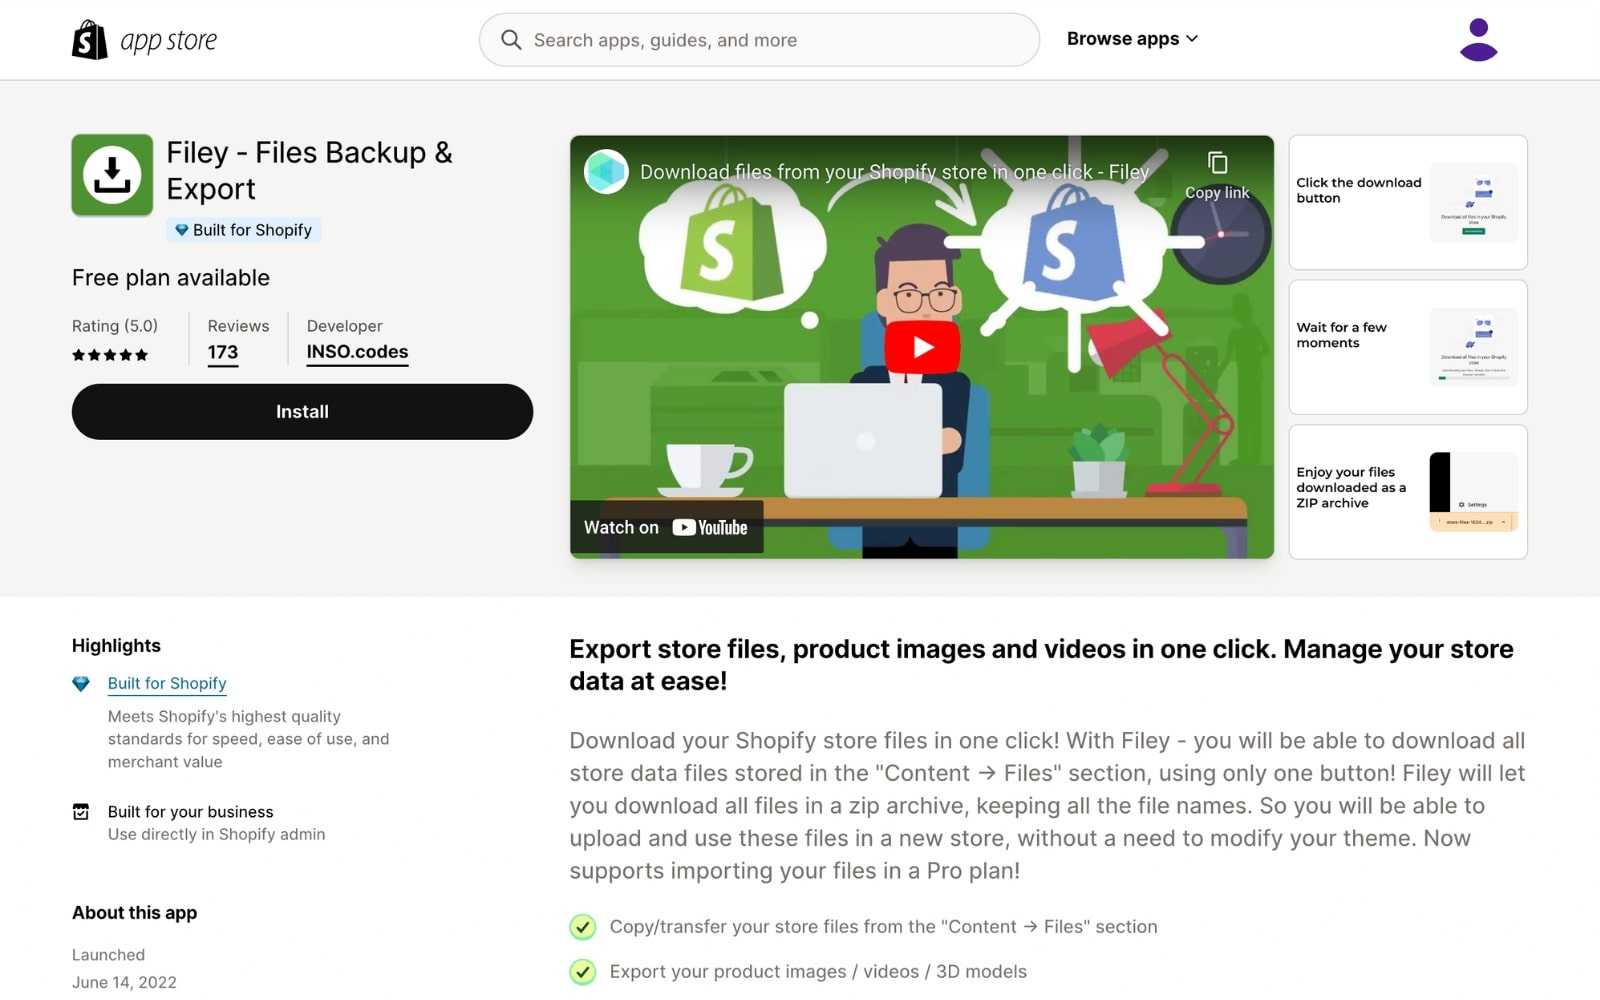The height and width of the screenshot is (1000, 1600).
Task: Click the 'Copy/transfer your store files' checkmark icon
Action: pos(583,927)
